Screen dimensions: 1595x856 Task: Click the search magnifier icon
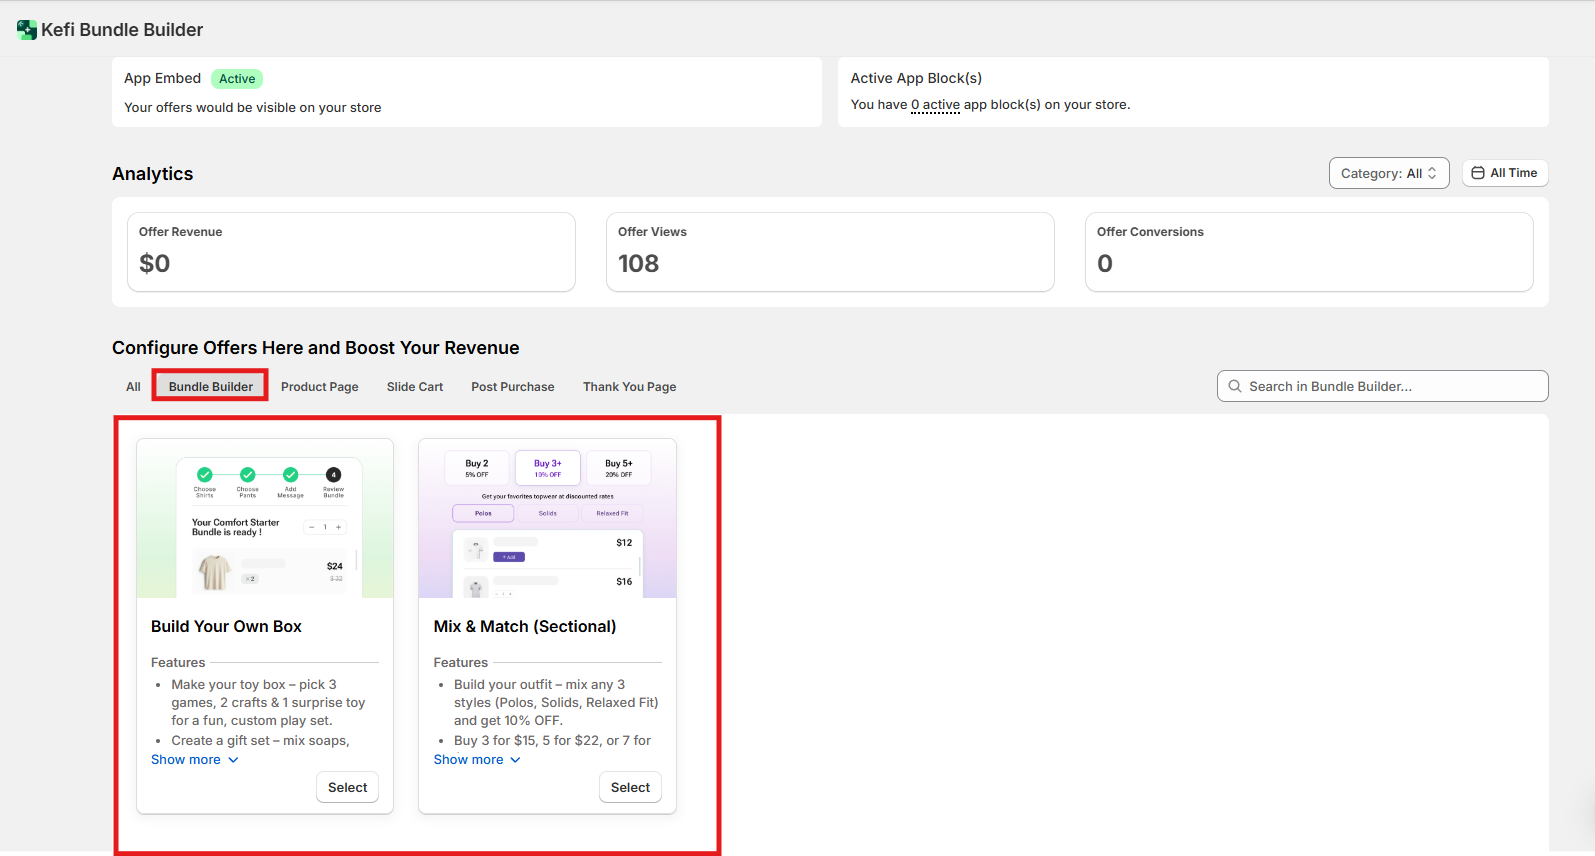(1235, 386)
